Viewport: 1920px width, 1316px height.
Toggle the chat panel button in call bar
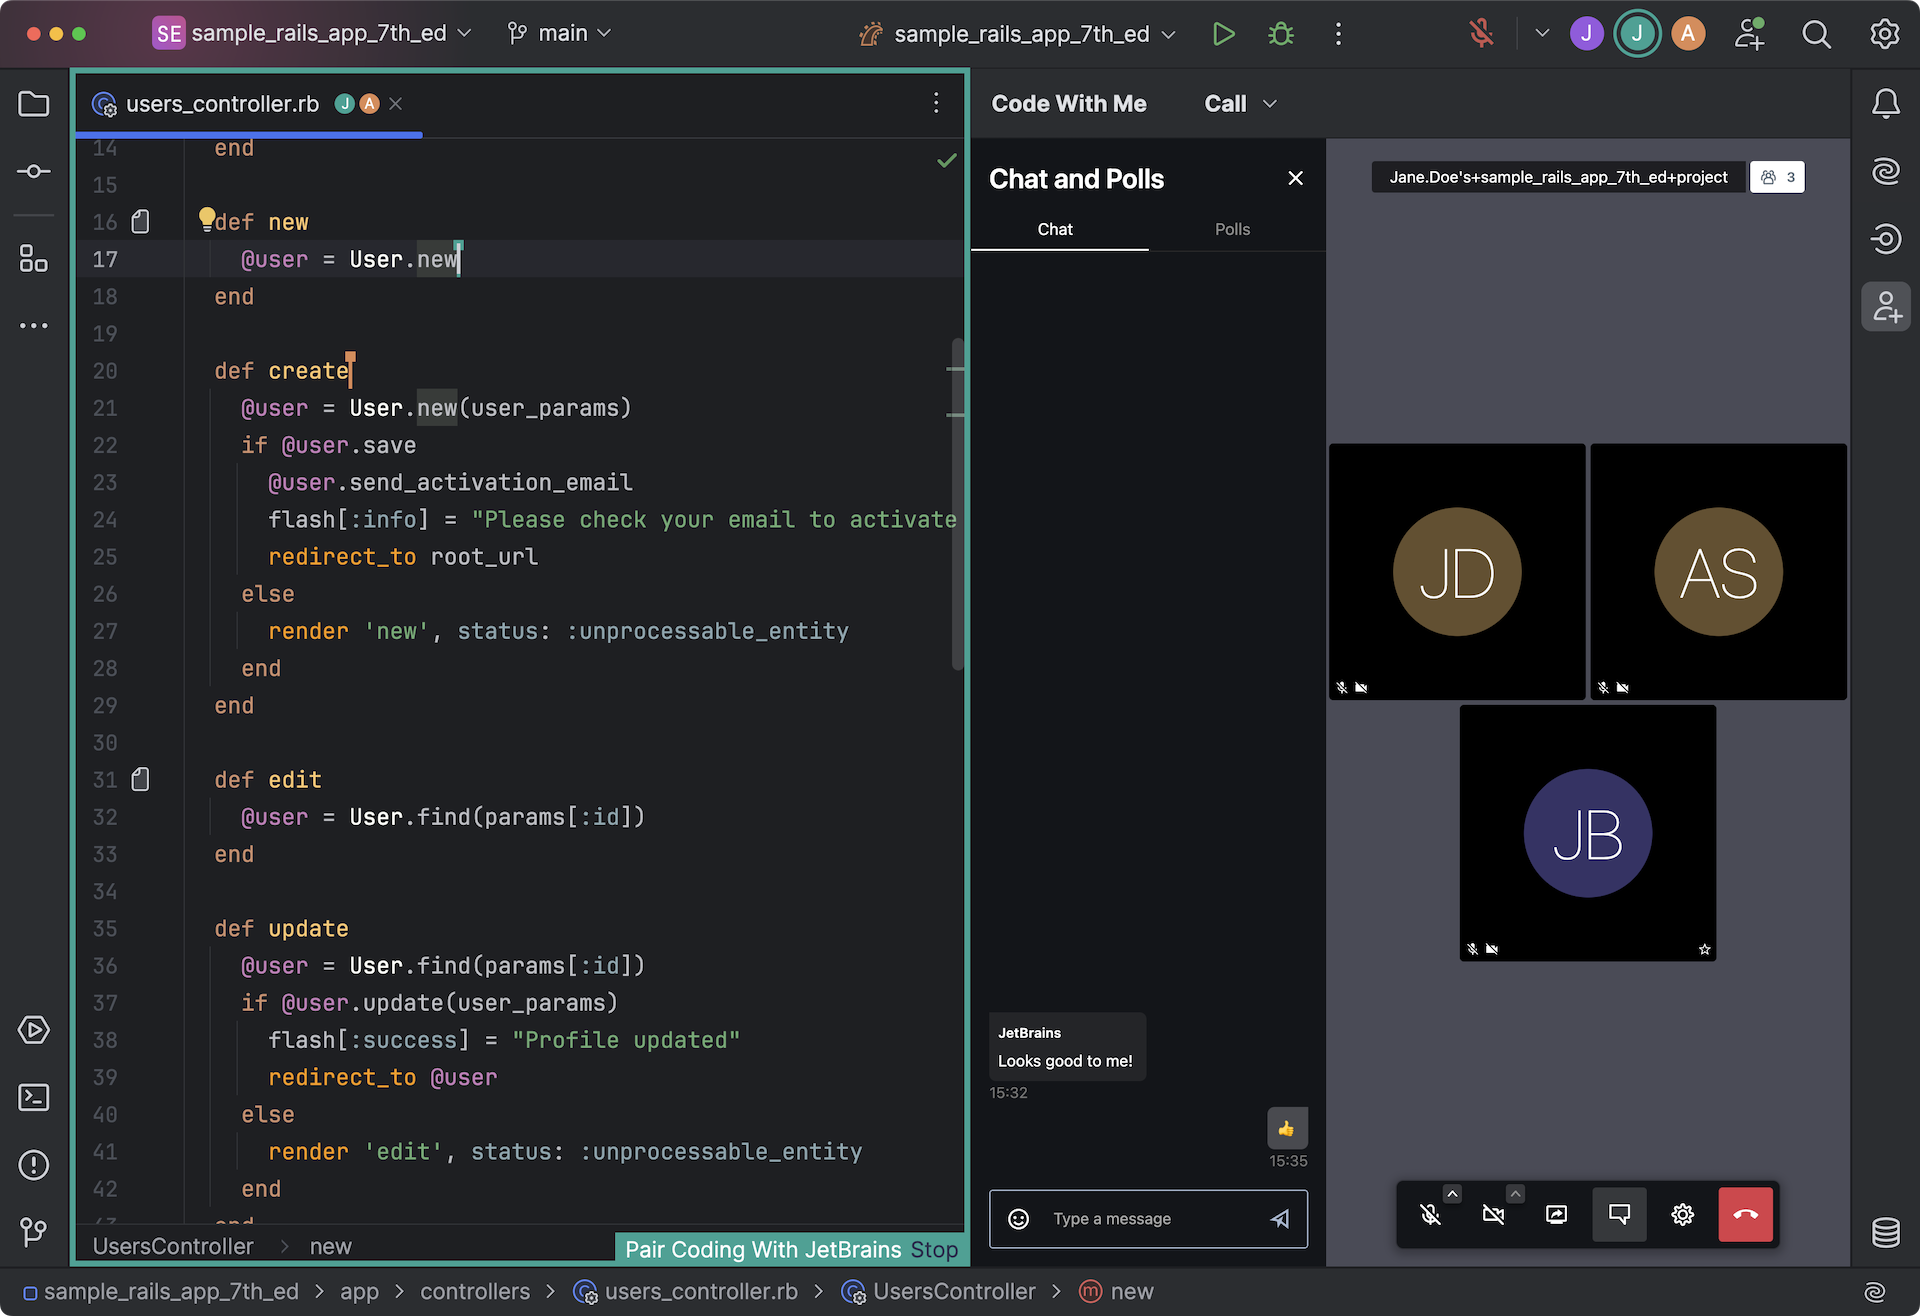[1619, 1215]
